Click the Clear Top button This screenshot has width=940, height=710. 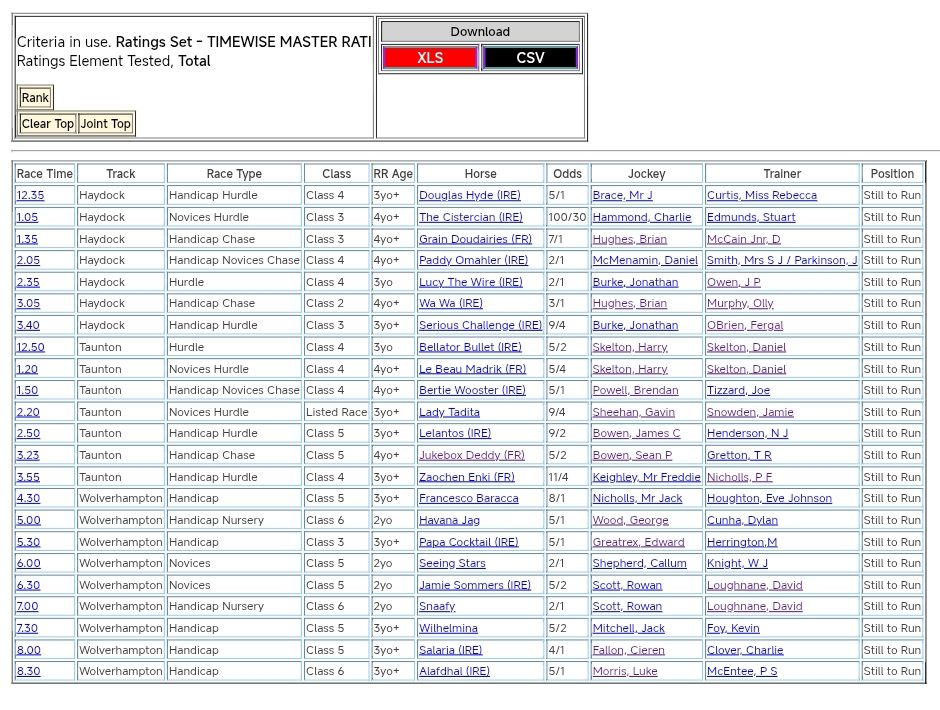[48, 124]
